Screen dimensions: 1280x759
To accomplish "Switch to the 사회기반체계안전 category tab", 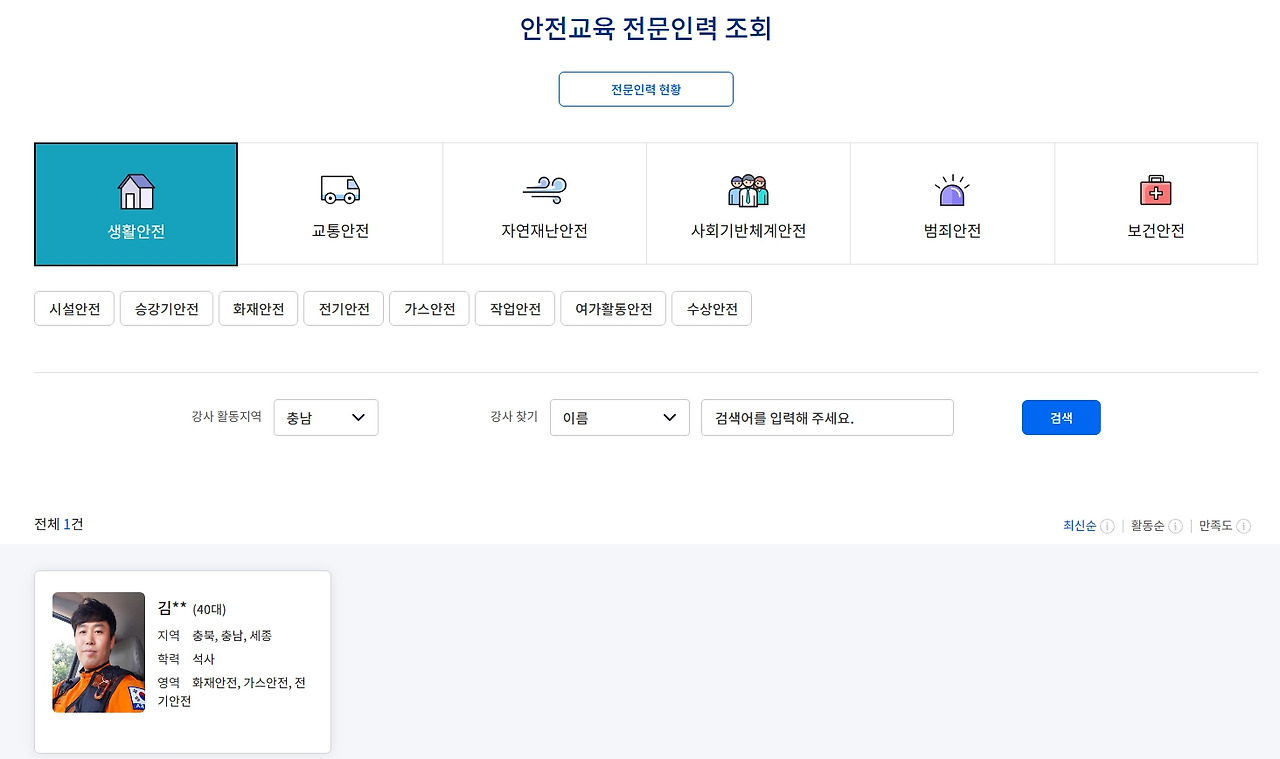I will point(748,204).
